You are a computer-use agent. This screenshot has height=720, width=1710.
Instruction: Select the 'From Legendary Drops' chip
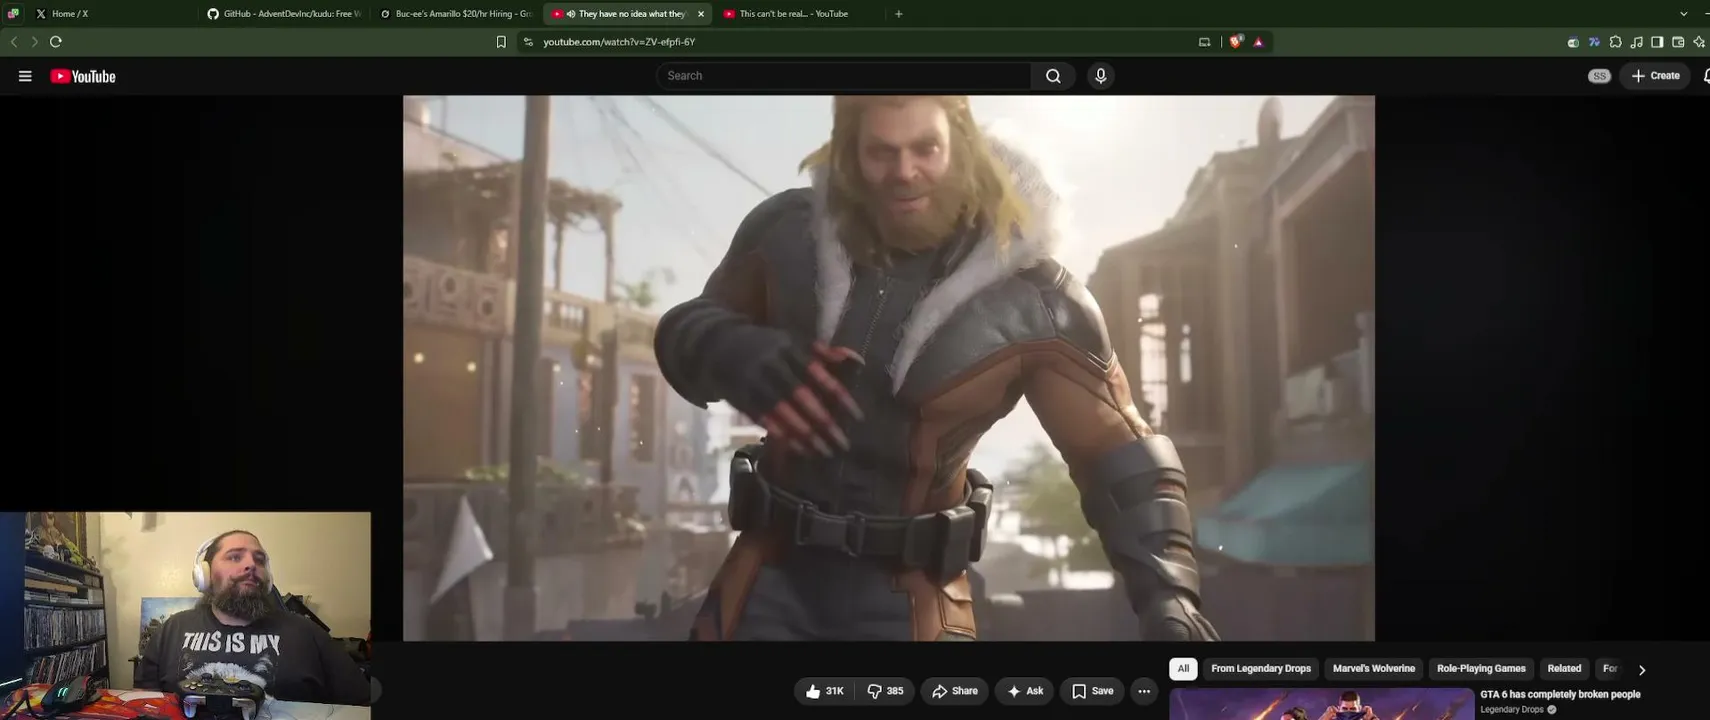[1261, 669]
